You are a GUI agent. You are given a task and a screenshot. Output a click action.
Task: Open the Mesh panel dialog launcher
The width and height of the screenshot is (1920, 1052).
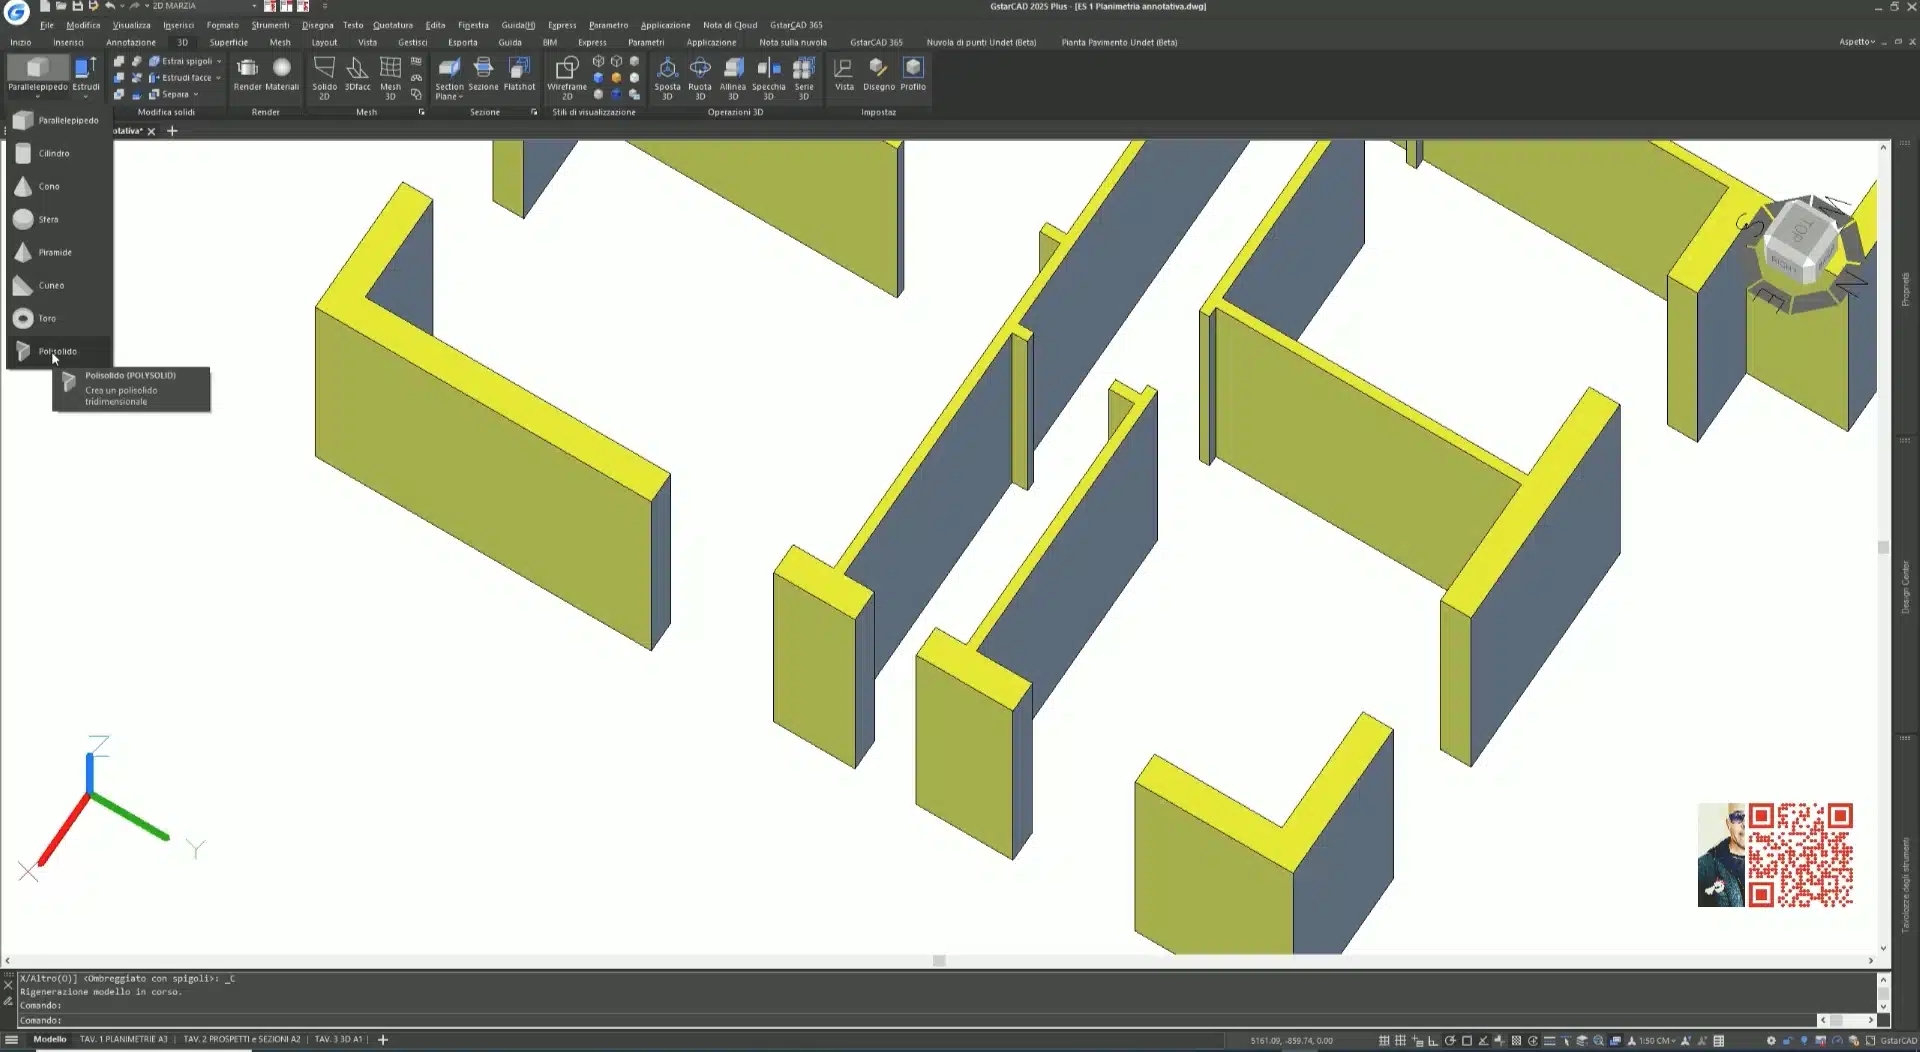click(x=421, y=112)
